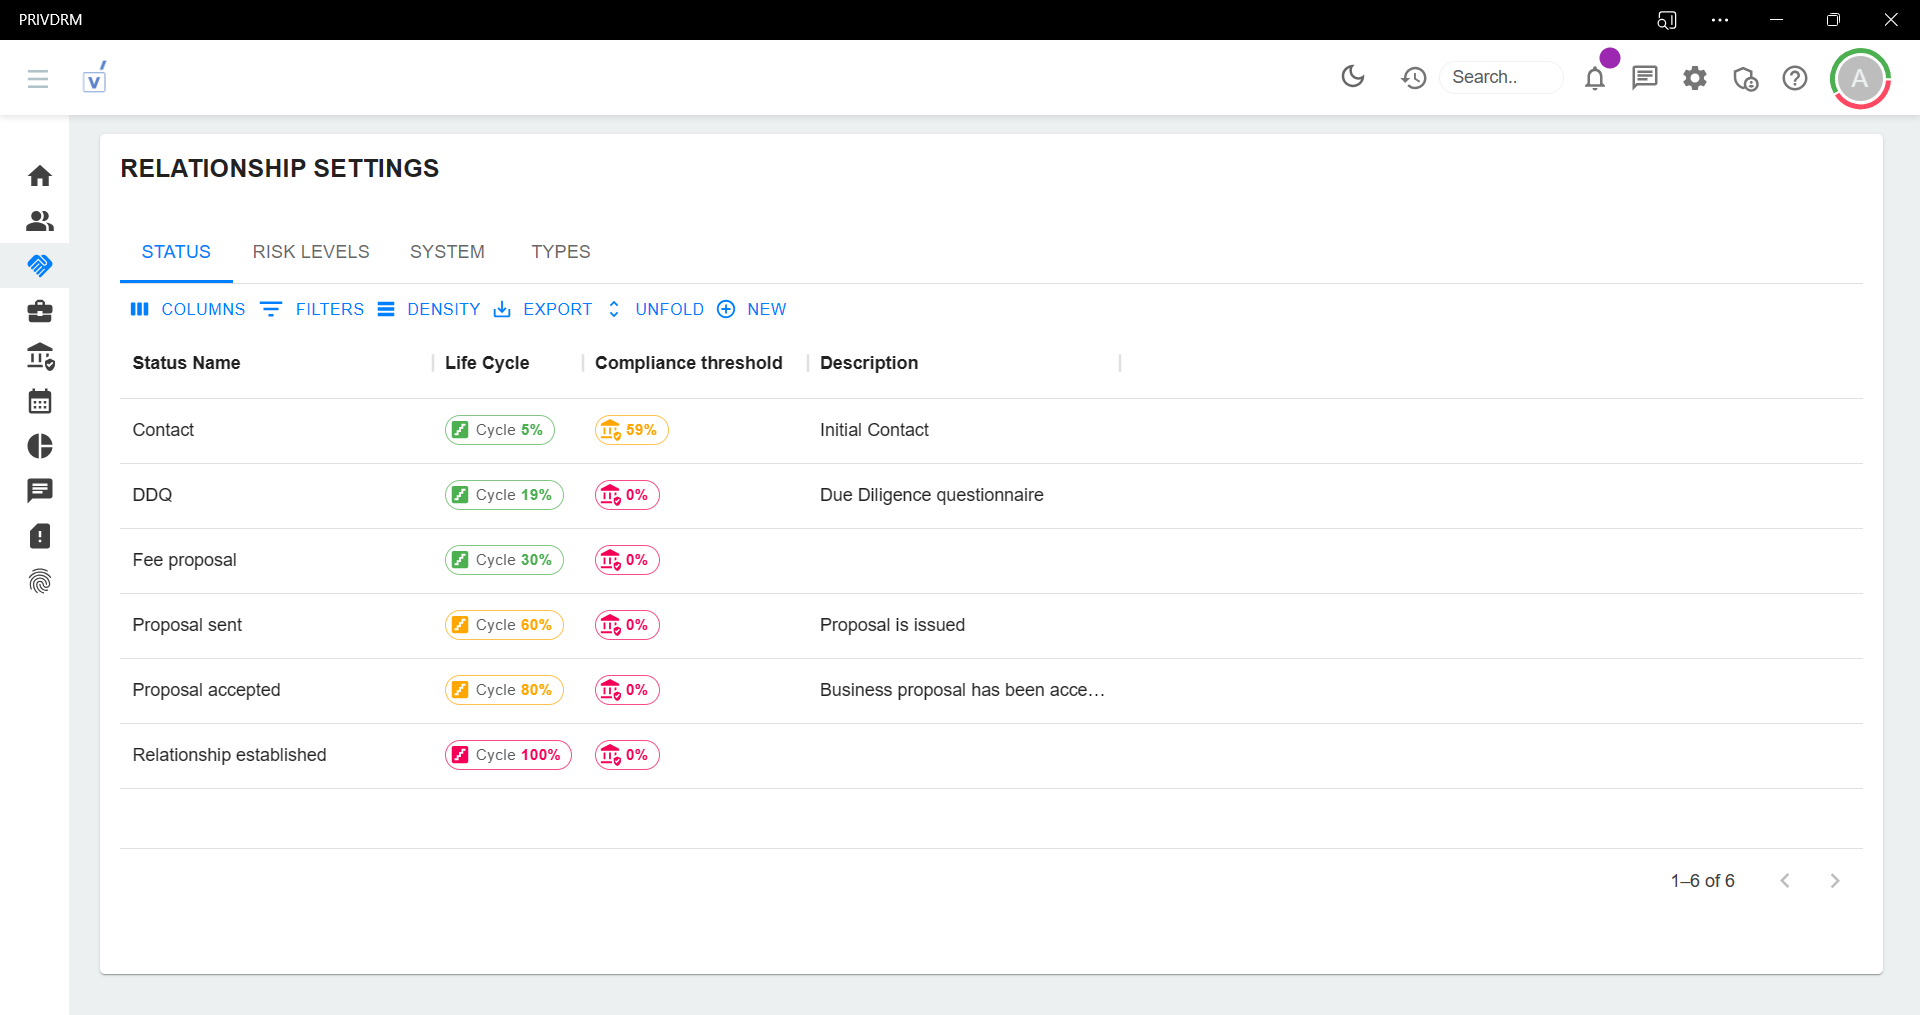
Task: Open the hamburger navigation menu
Action: coord(38,78)
